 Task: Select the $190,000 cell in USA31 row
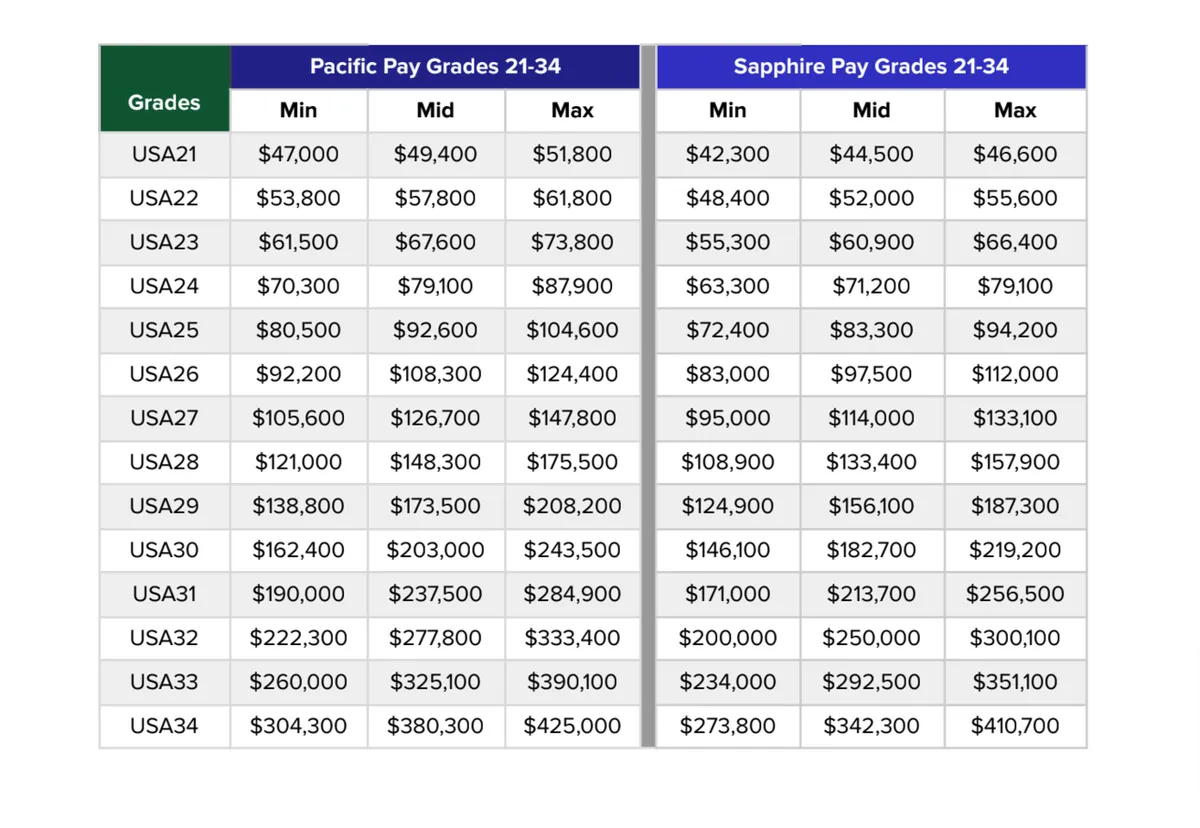pos(298,594)
